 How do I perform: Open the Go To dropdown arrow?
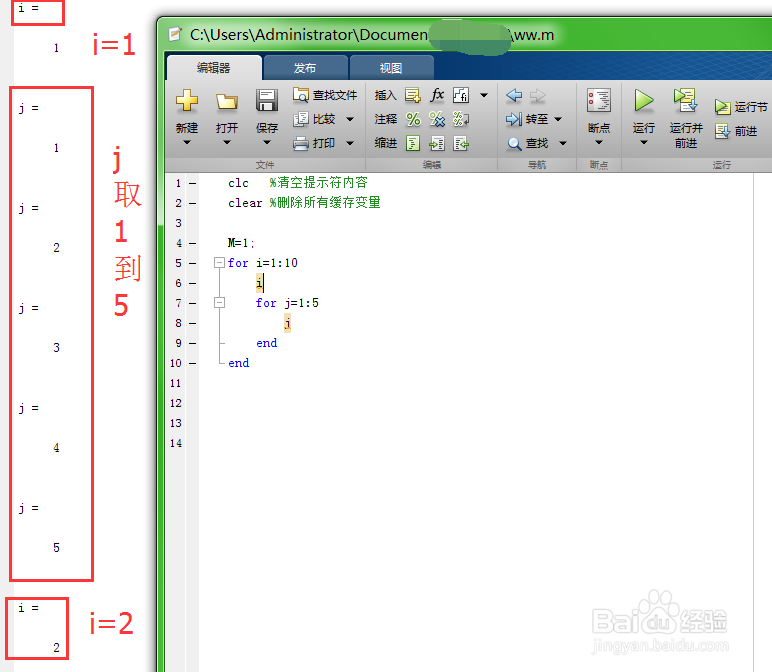[558, 119]
